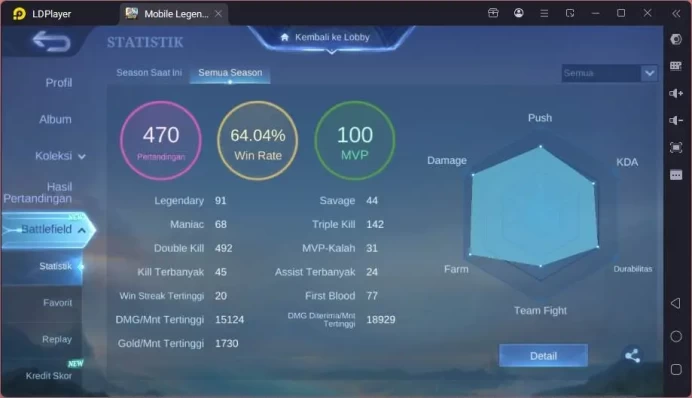Open Kredit Skor menu item
Image resolution: width=692 pixels, height=398 pixels.
(49, 376)
